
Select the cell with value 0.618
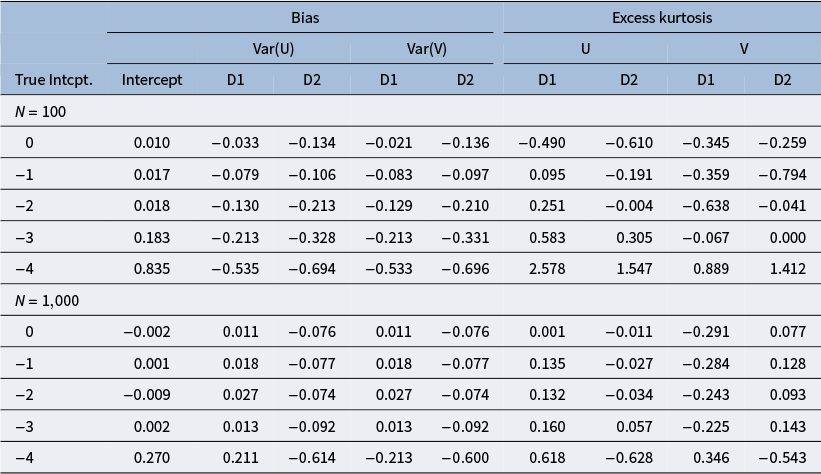tap(547, 458)
